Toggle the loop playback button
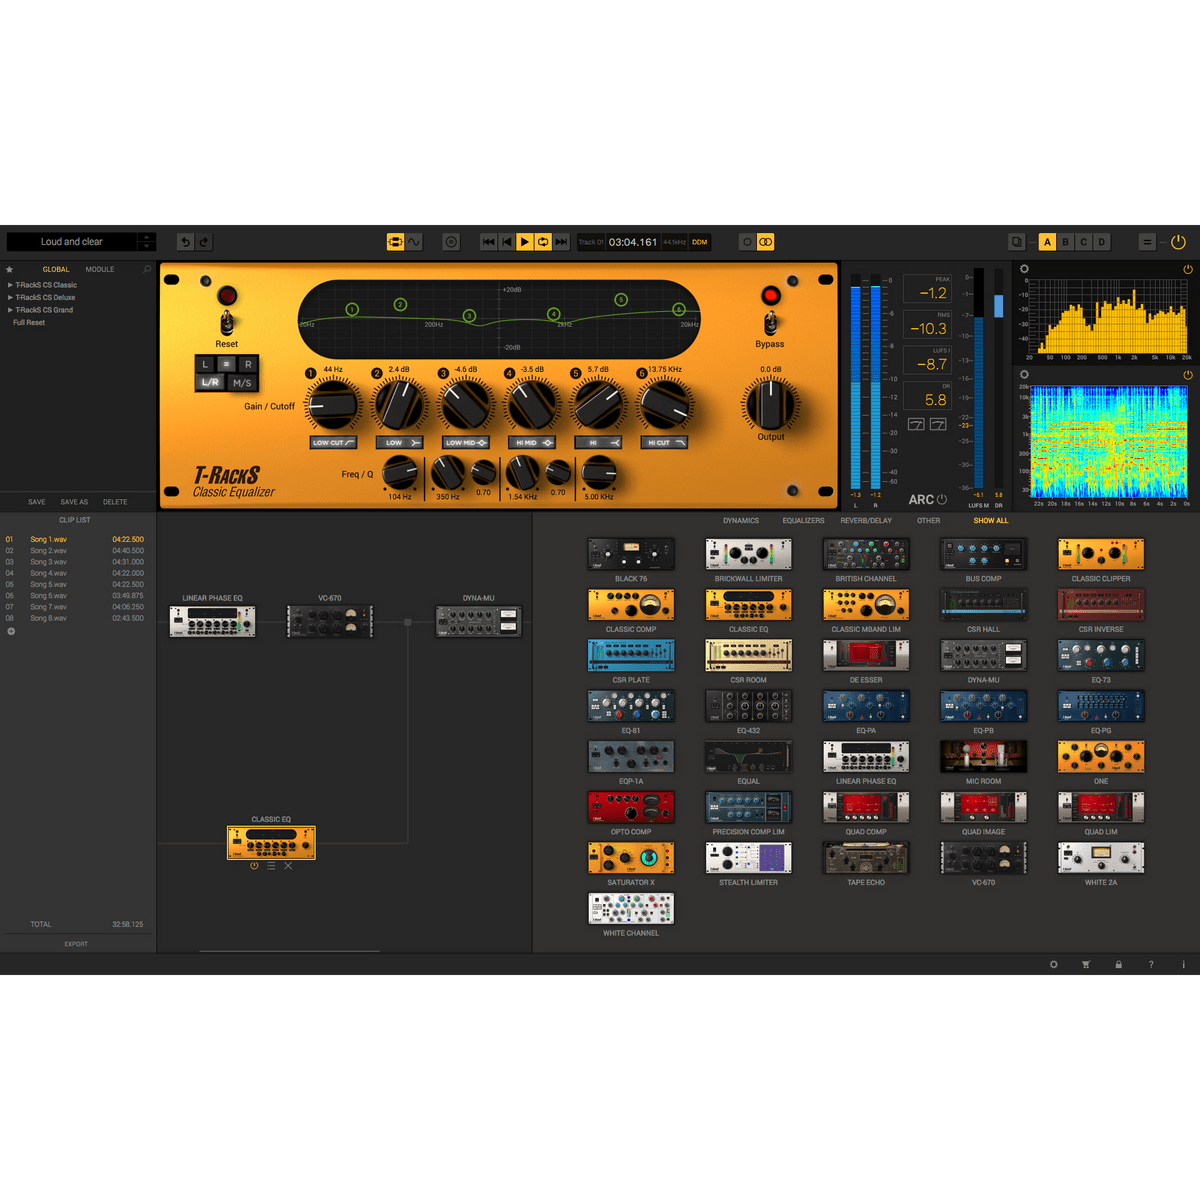 (x=543, y=242)
